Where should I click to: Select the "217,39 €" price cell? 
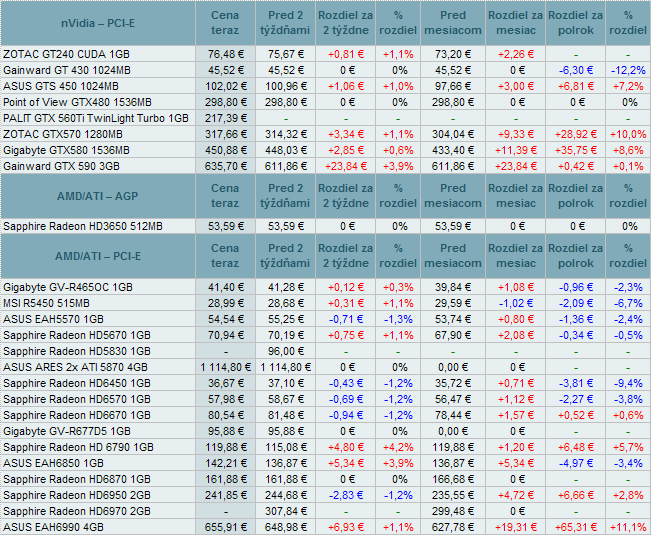tap(226, 118)
